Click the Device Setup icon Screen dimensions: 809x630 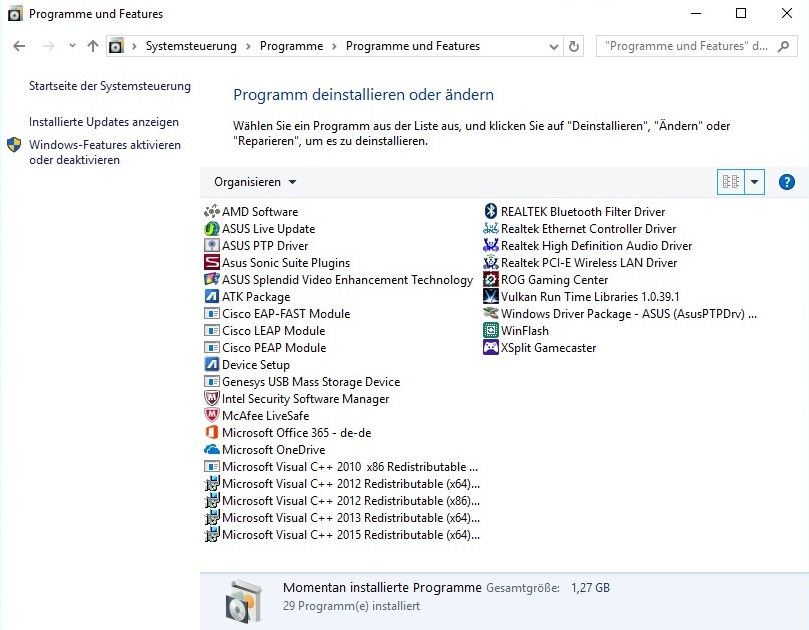pos(212,365)
